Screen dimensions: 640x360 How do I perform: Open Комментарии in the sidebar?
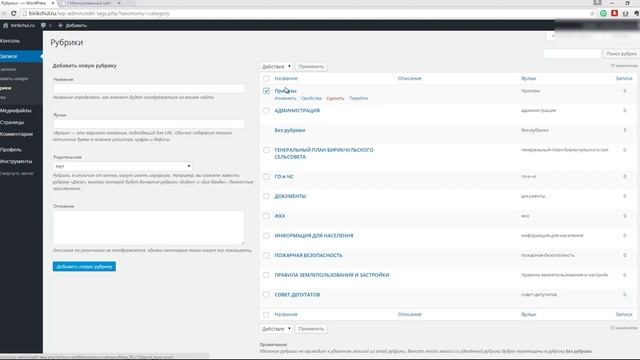[17, 134]
